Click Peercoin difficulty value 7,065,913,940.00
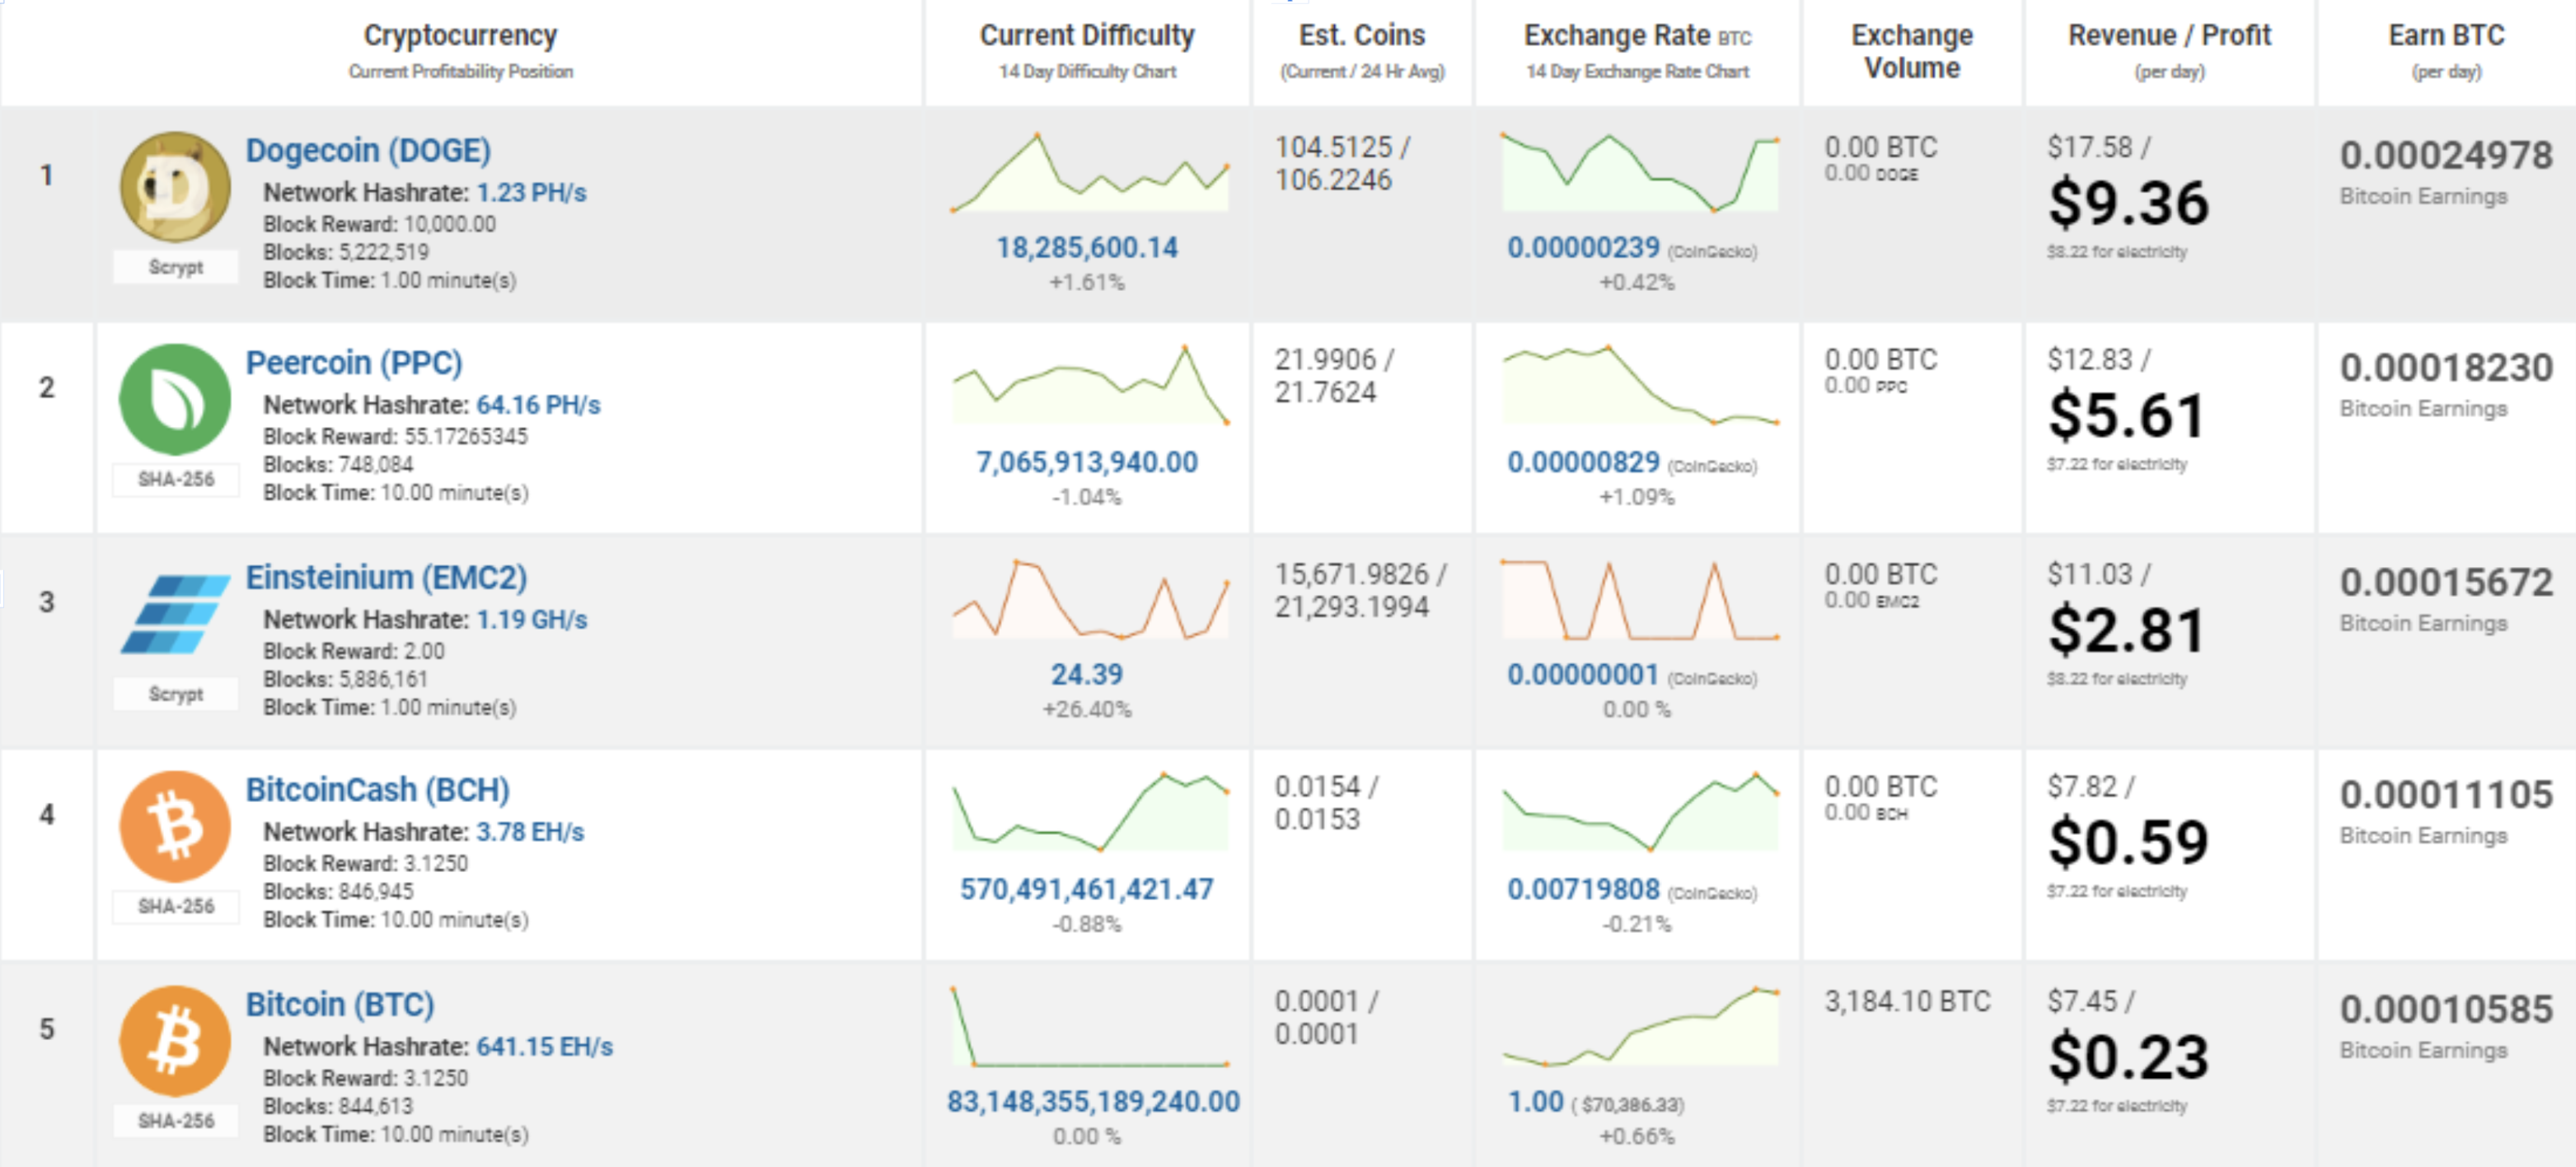Image resolution: width=2576 pixels, height=1167 pixels. (1087, 462)
